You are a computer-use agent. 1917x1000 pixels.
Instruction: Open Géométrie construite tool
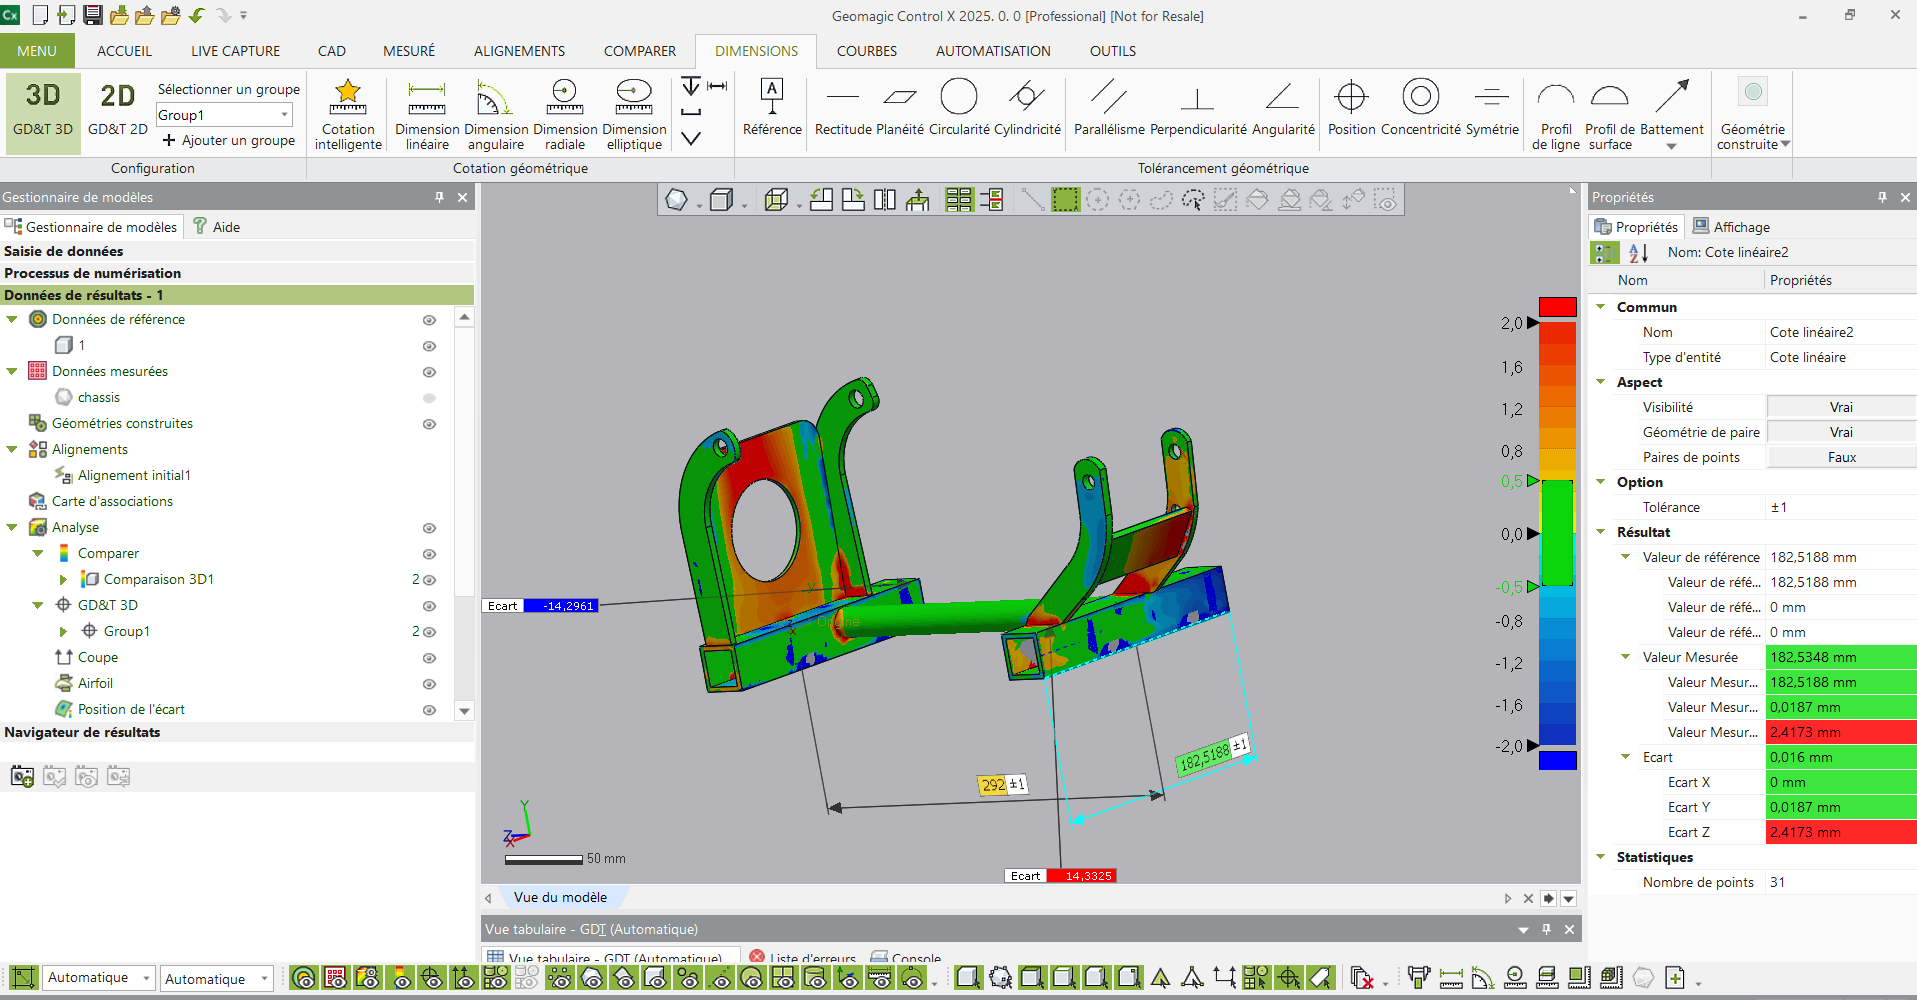(x=1751, y=114)
